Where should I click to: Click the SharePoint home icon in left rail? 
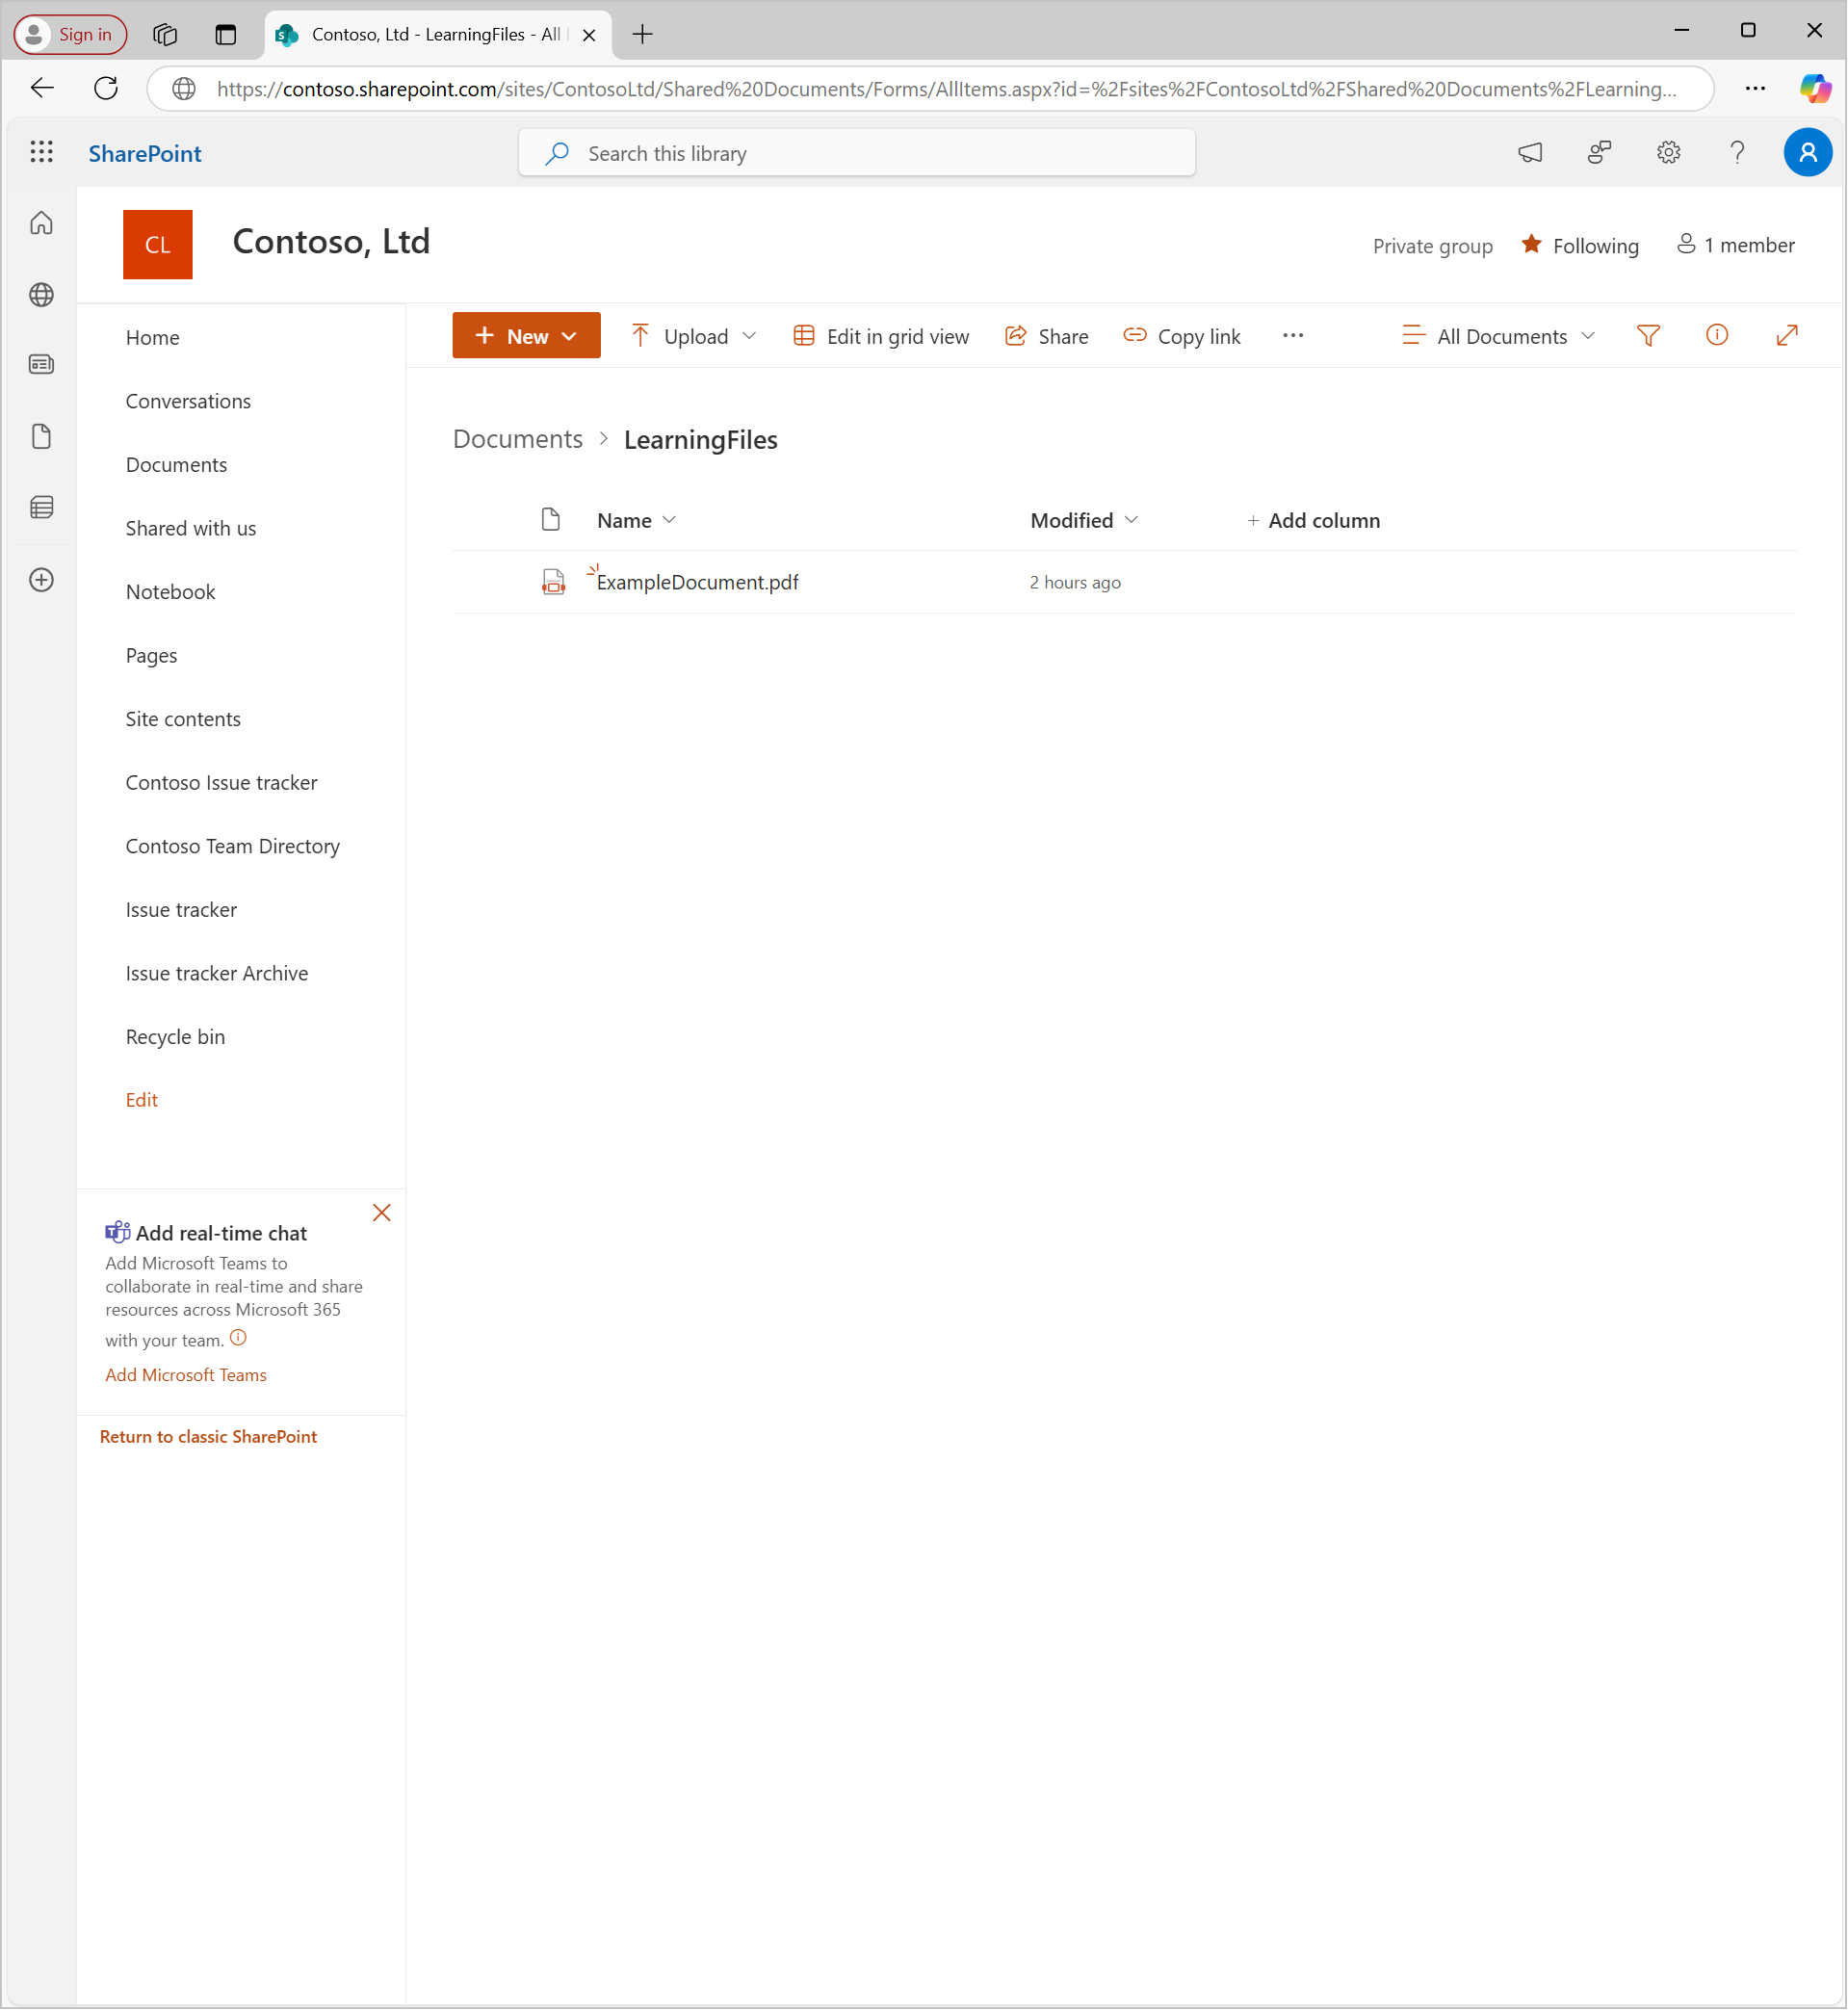click(x=41, y=222)
